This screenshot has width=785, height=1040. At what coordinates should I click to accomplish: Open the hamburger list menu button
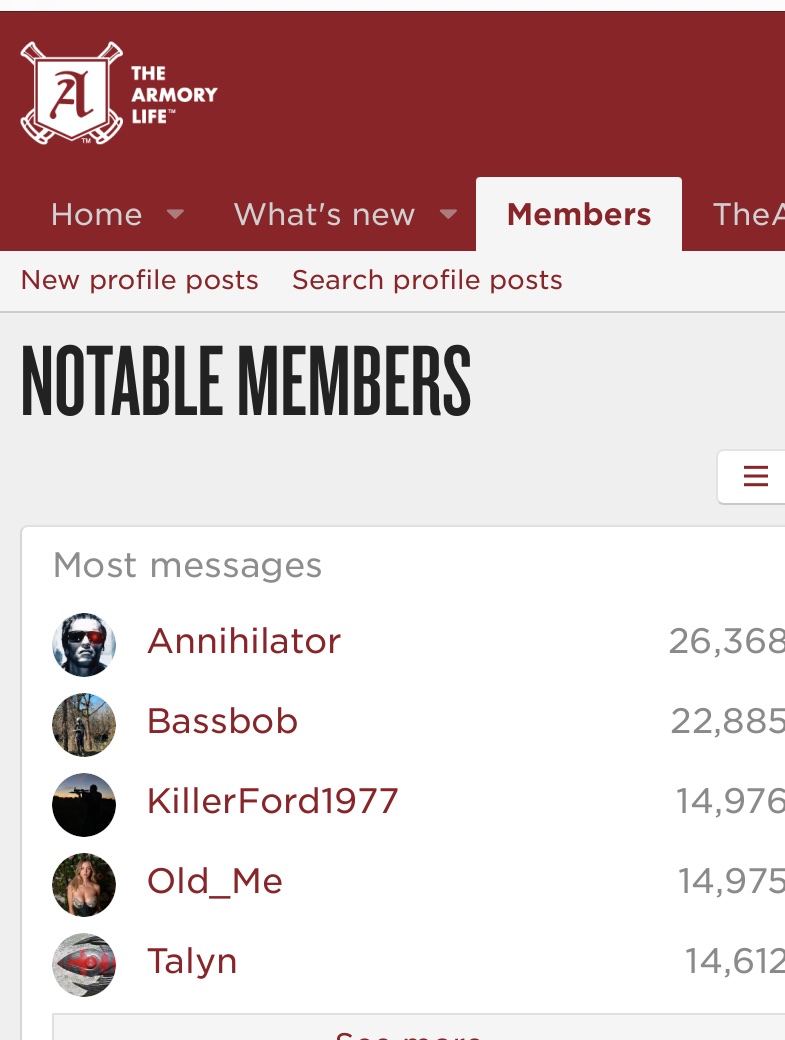tap(755, 477)
